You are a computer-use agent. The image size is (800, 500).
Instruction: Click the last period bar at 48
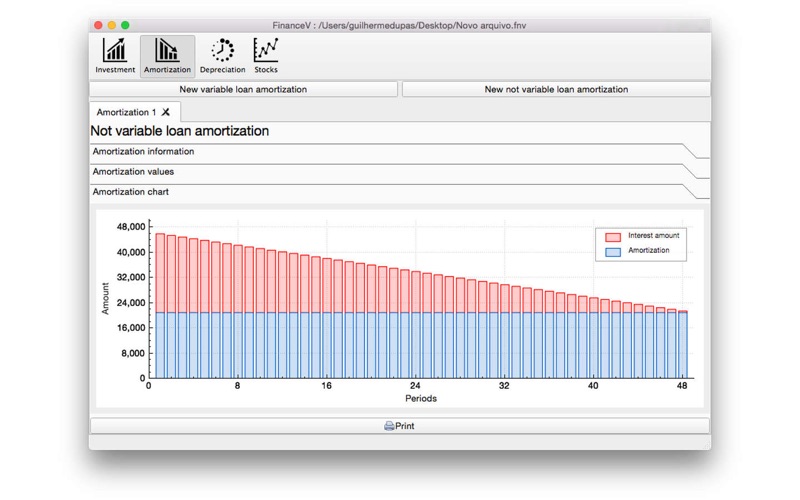(x=683, y=344)
